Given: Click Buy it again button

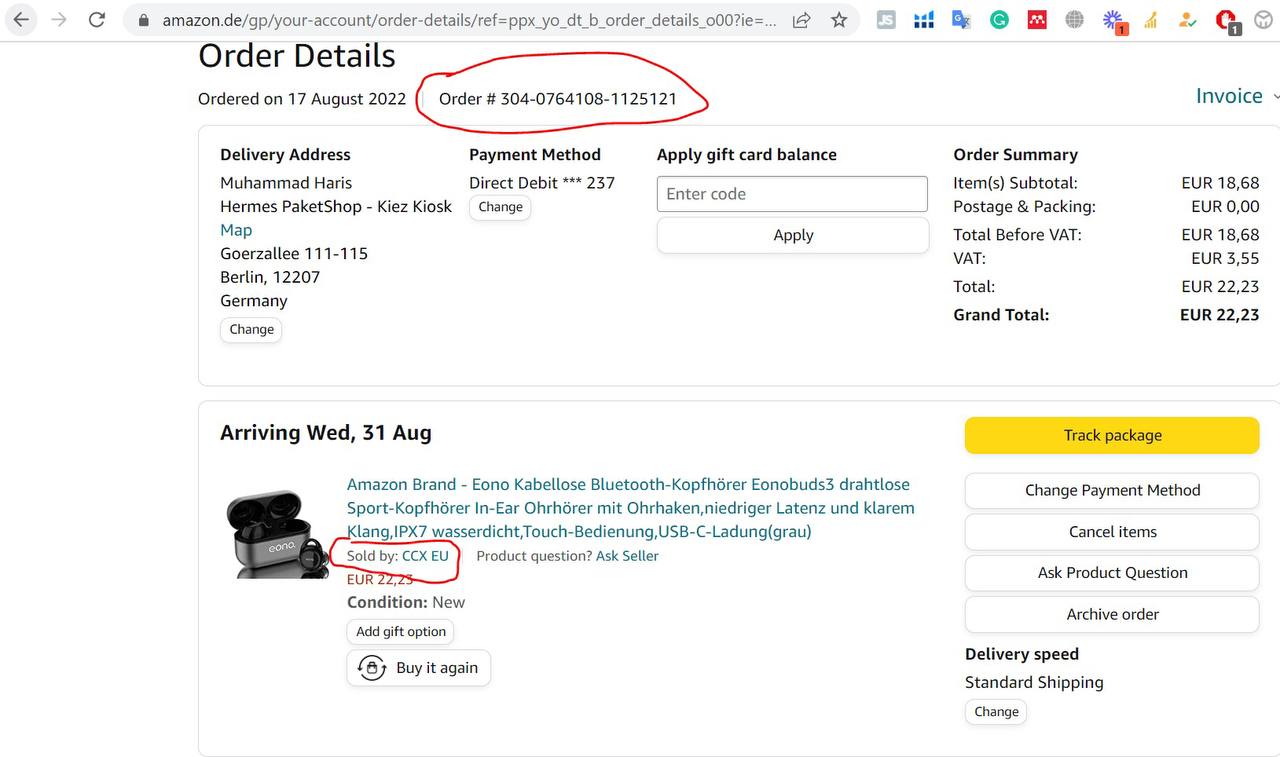Looking at the screenshot, I should coord(419,668).
